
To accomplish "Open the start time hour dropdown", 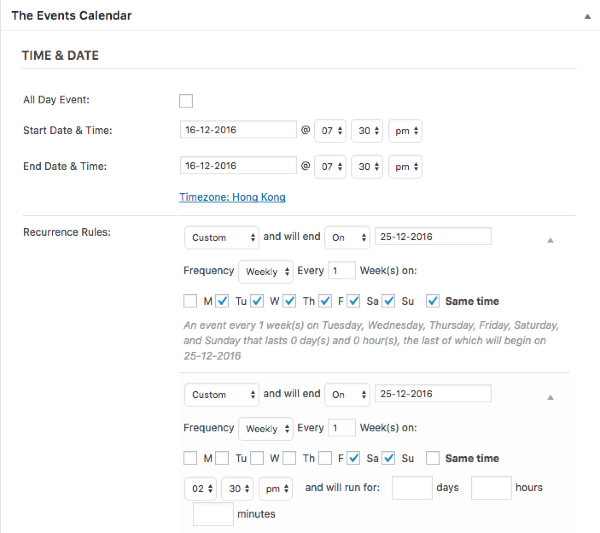I will [330, 131].
